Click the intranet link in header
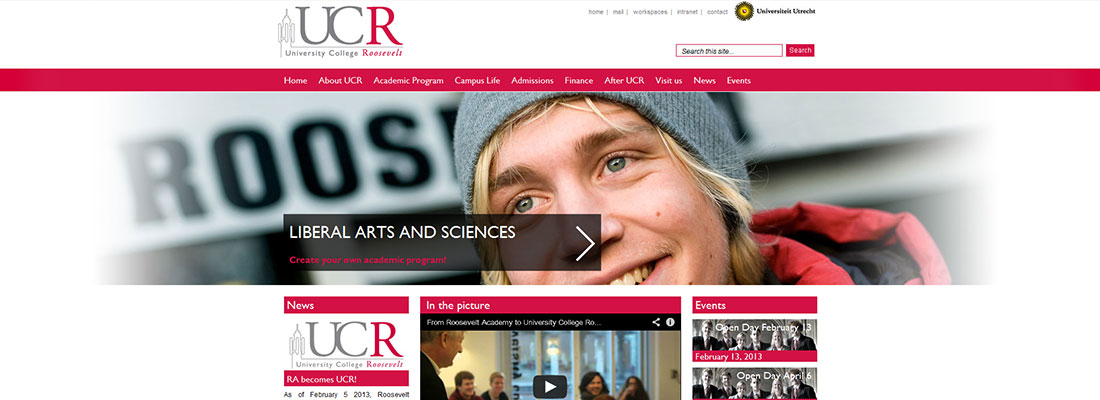This screenshot has width=1100, height=400. [x=687, y=12]
